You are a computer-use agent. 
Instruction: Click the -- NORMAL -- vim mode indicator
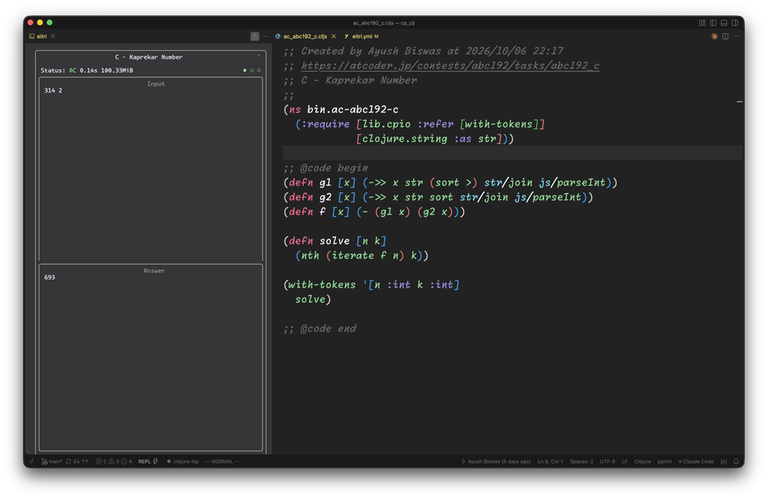(222, 461)
